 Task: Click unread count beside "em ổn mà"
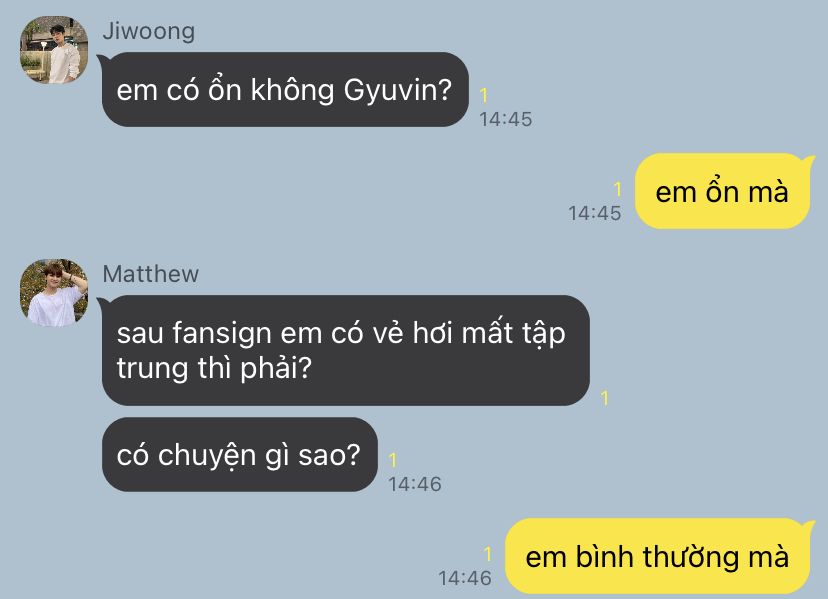618,189
